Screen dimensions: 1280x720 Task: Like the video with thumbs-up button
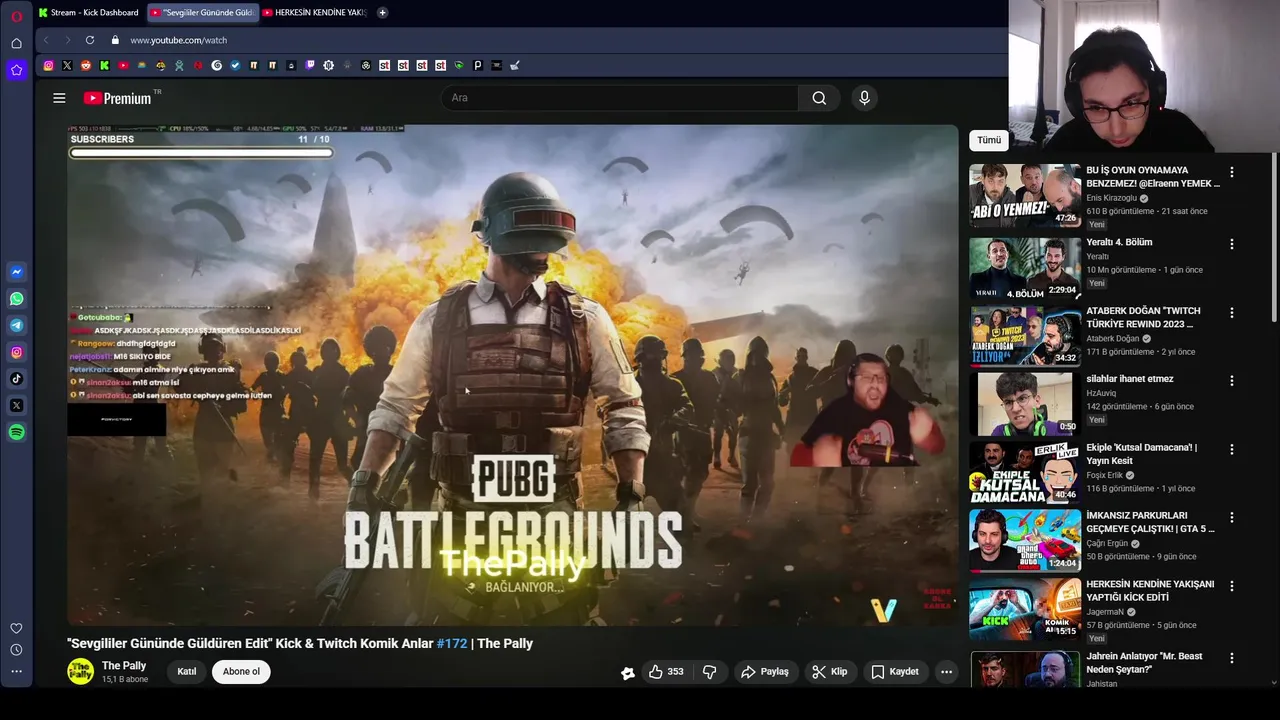point(666,672)
